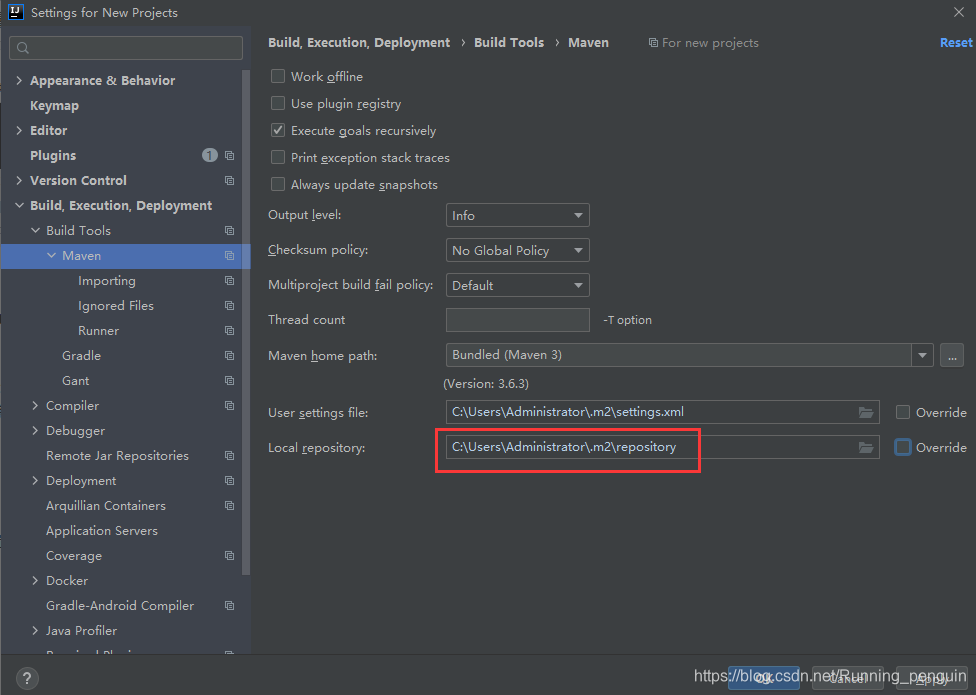Click the project-level icon beside Ignored Files
Screen dimensions: 976x695
[x=229, y=306]
